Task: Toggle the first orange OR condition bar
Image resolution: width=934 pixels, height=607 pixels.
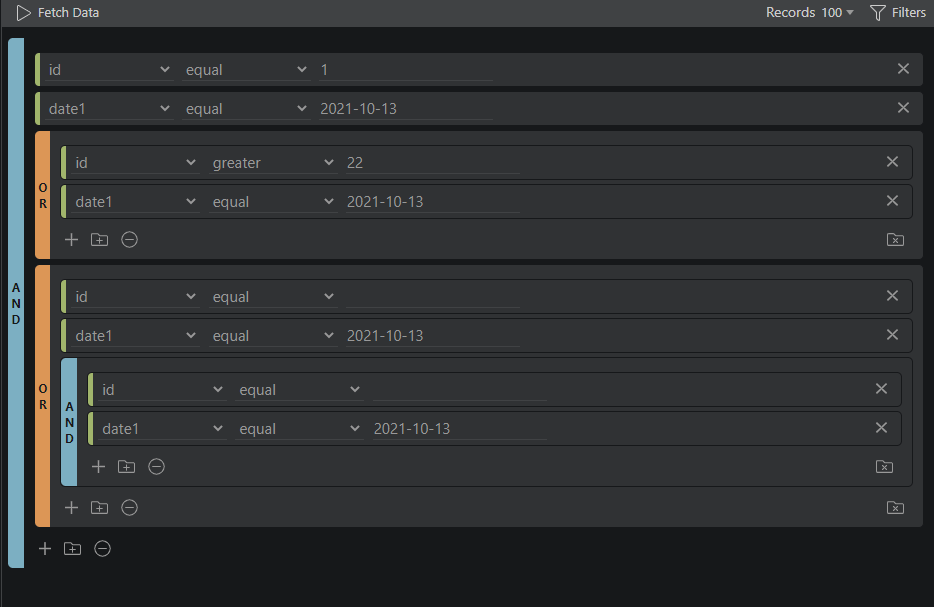Action: [x=42, y=195]
